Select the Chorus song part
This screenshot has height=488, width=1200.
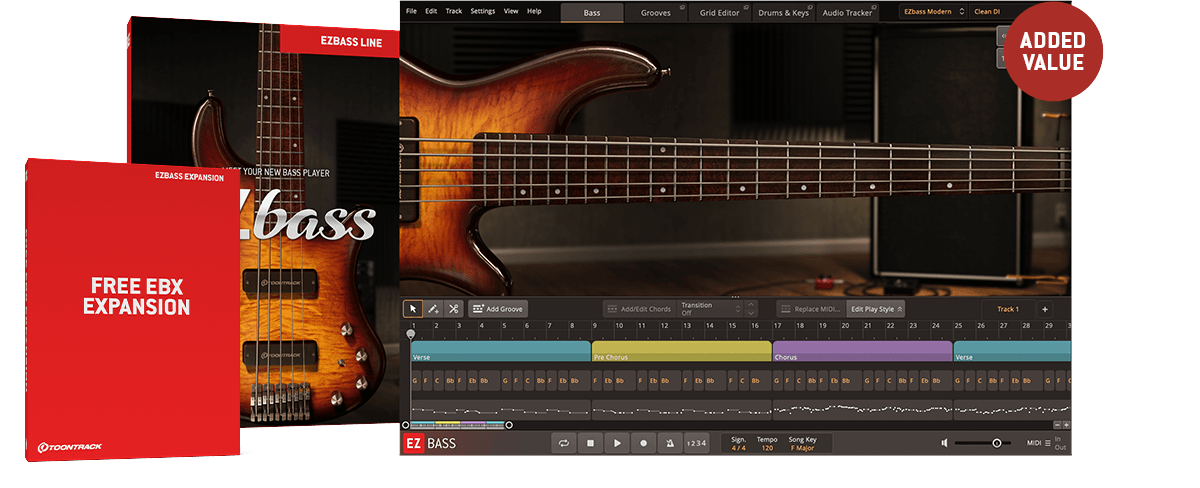862,351
